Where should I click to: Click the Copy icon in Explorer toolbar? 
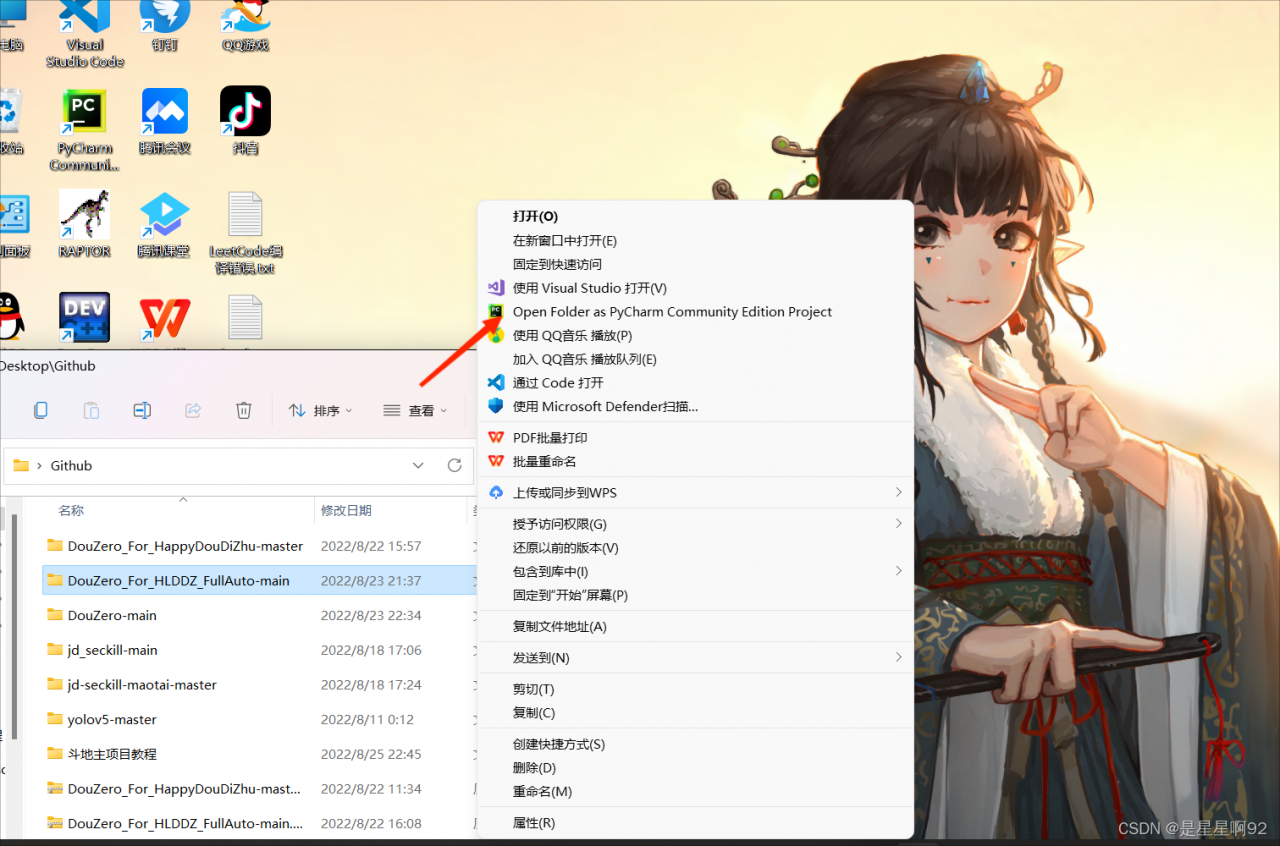[41, 410]
